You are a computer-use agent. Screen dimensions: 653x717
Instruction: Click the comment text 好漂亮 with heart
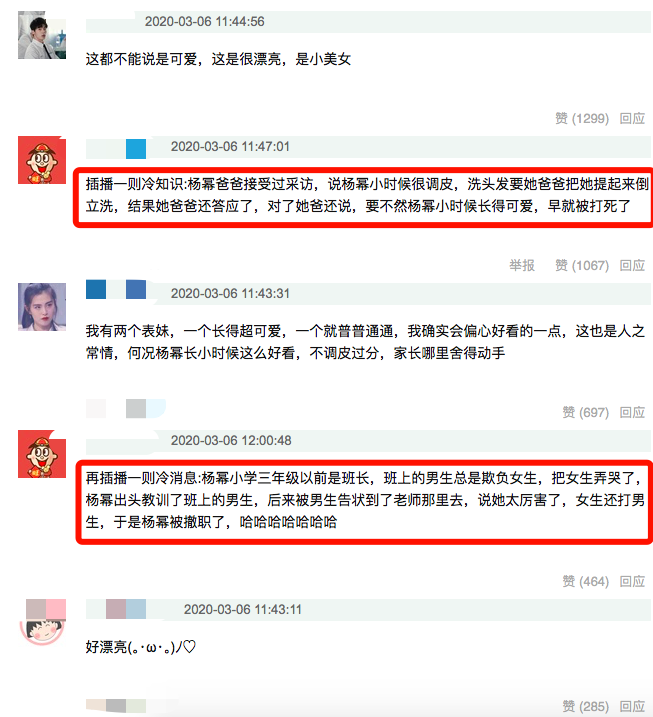point(141,647)
